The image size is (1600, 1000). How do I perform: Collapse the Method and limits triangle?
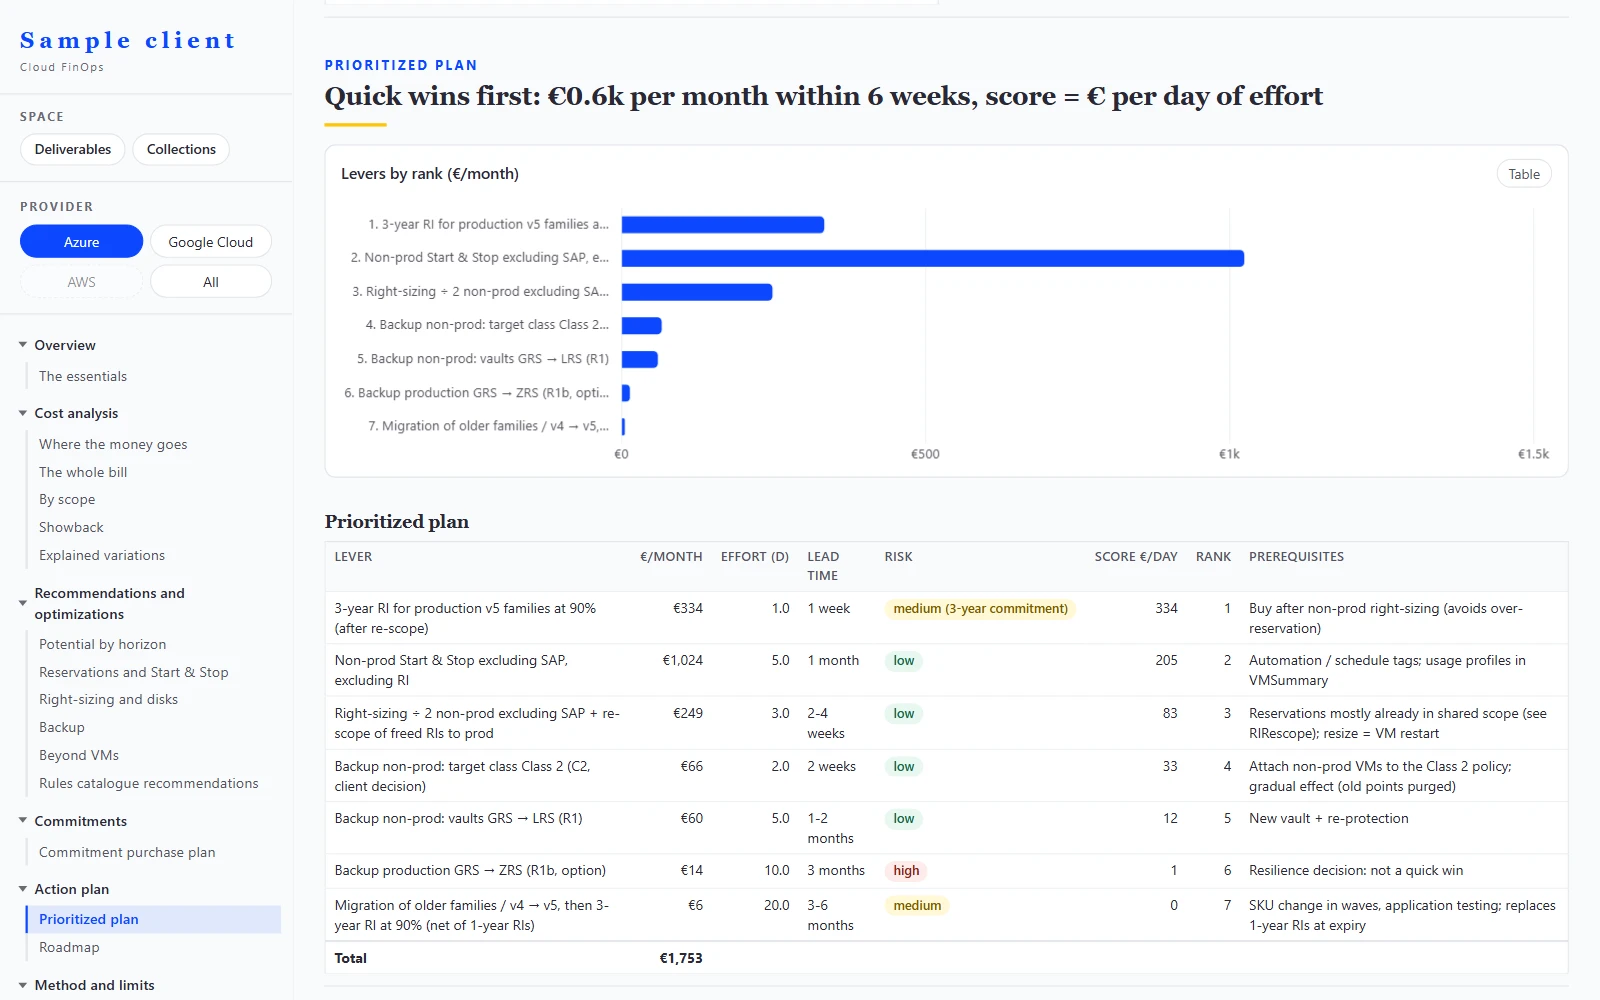click(23, 985)
